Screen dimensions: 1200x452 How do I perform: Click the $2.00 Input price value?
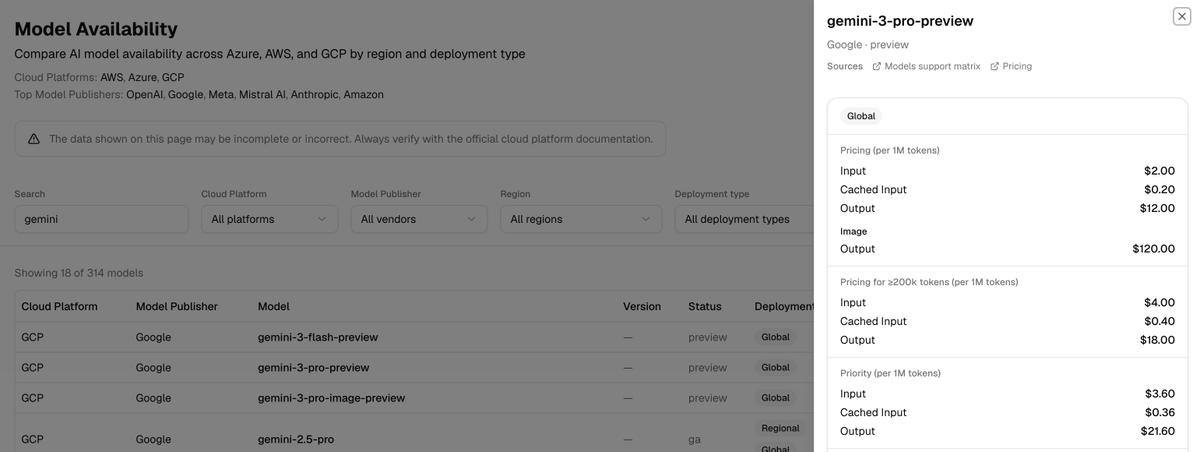click(x=1159, y=171)
